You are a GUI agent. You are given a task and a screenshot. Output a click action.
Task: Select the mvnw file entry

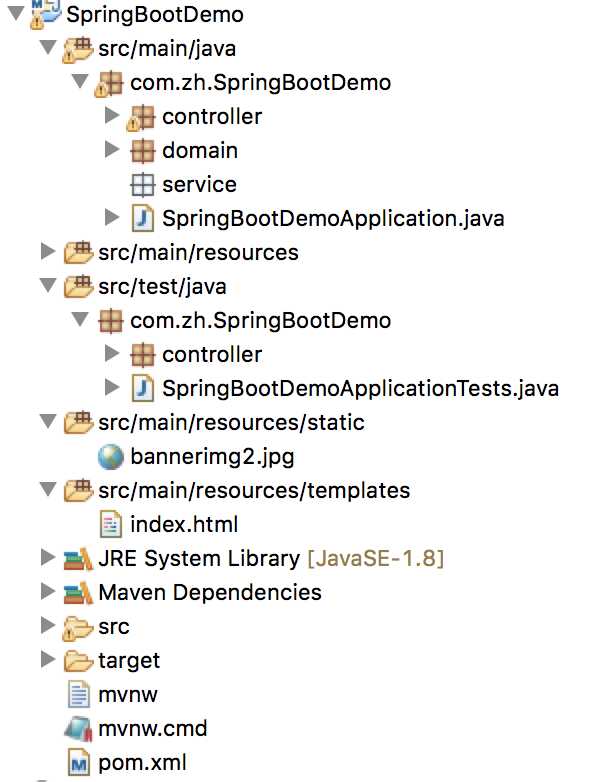pos(128,695)
